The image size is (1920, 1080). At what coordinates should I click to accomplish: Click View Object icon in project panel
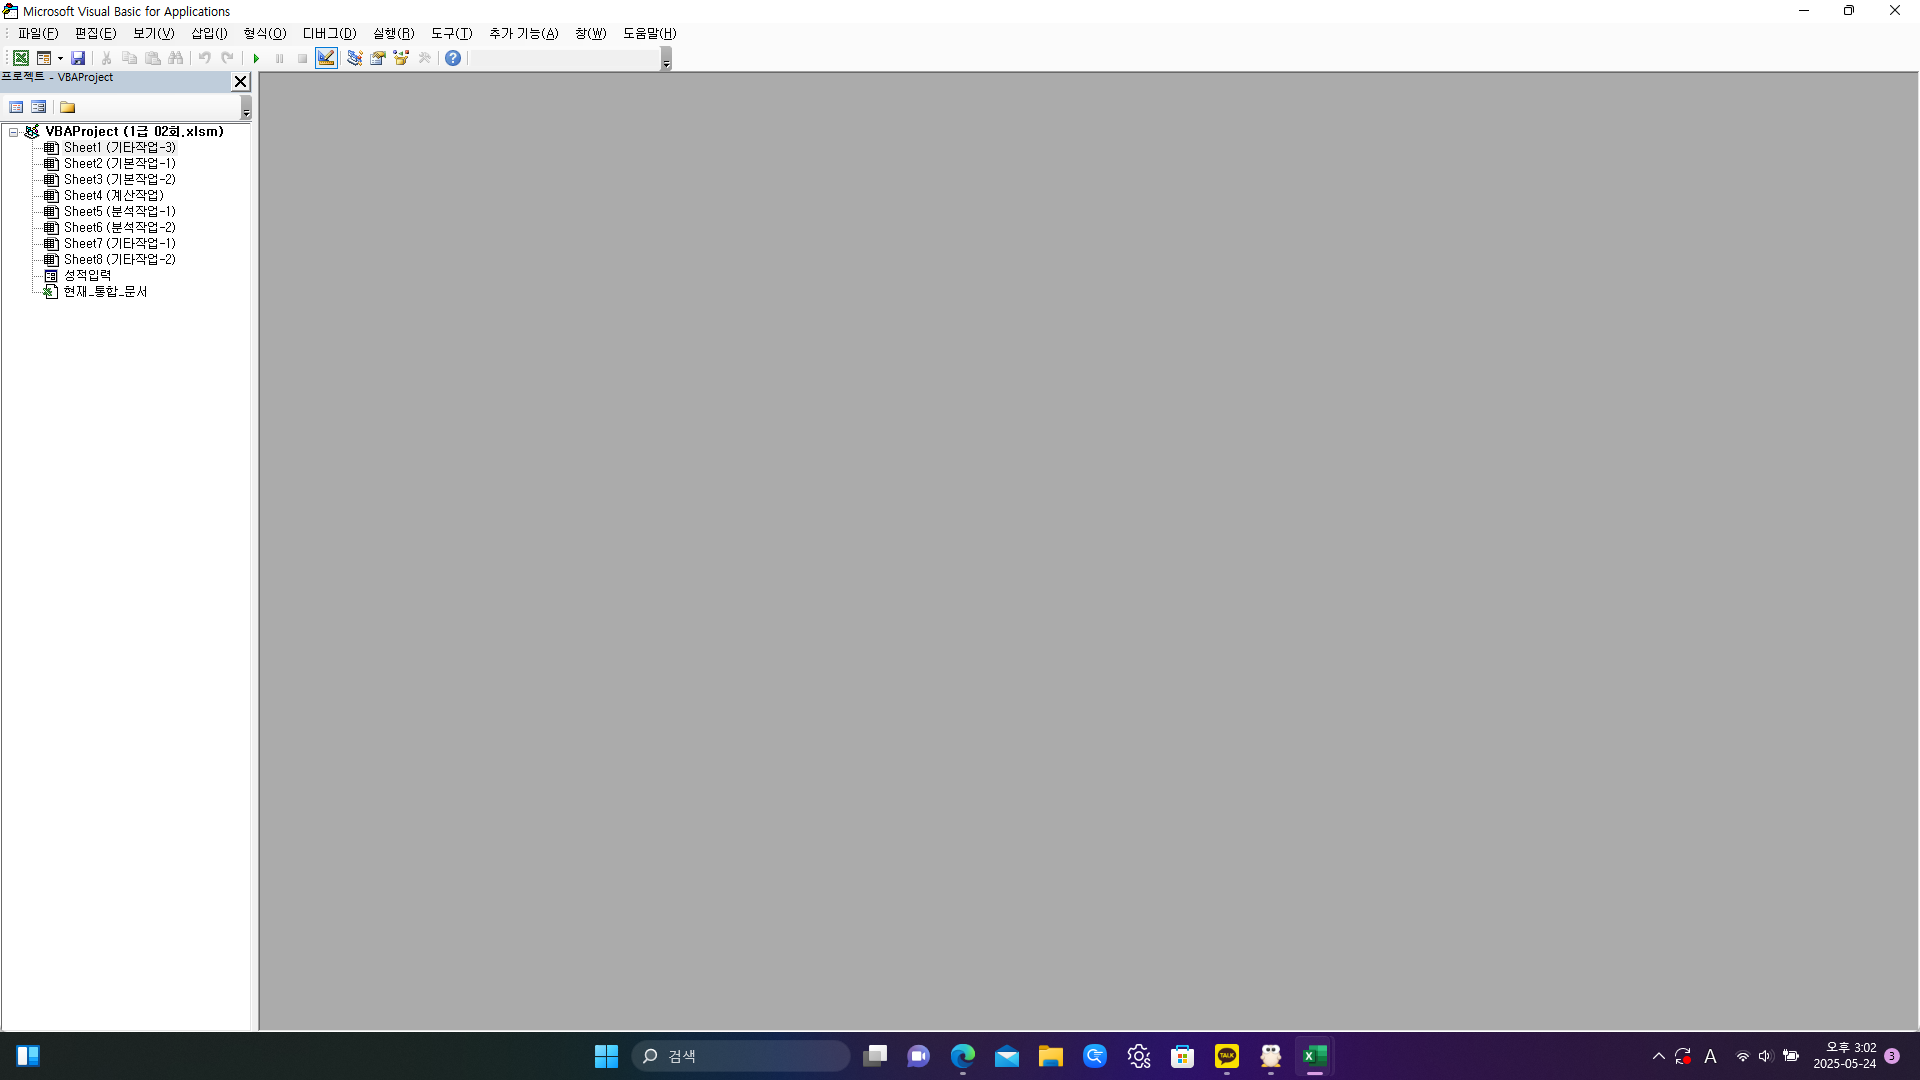pyautogui.click(x=39, y=107)
